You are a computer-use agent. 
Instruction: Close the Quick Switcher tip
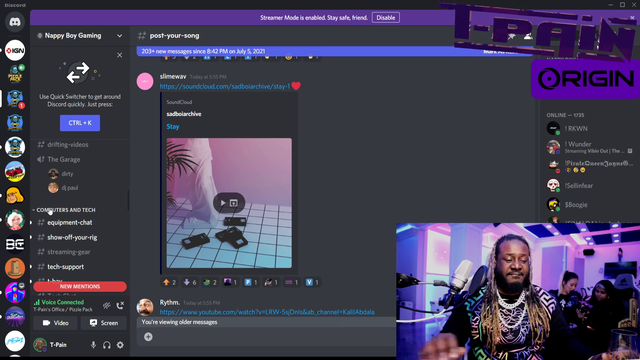pyautogui.click(x=120, y=55)
